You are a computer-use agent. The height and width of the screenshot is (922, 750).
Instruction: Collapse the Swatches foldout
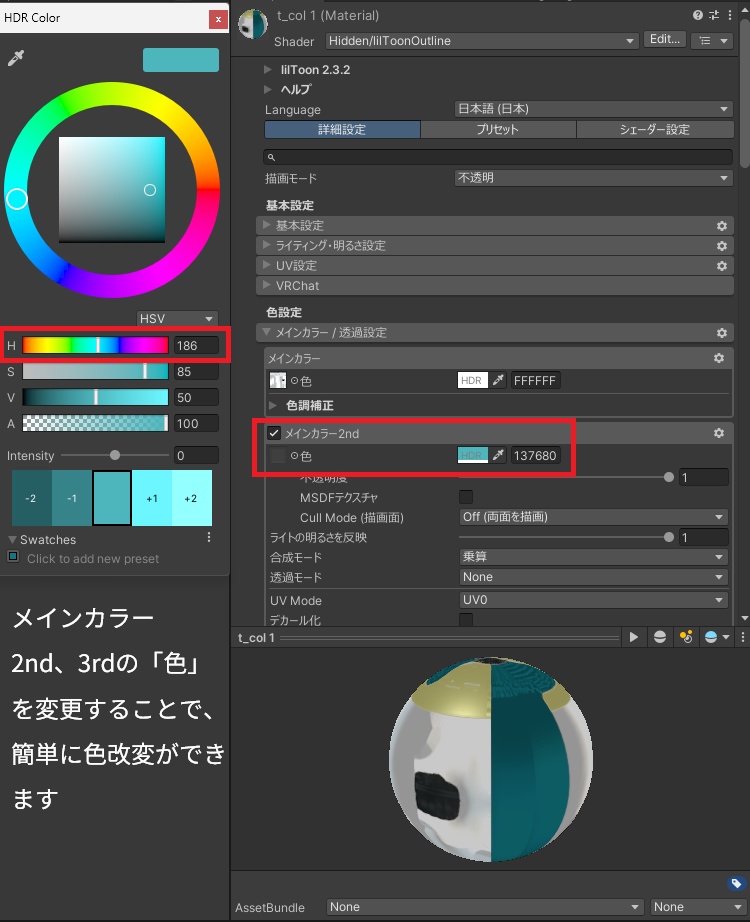coord(12,539)
